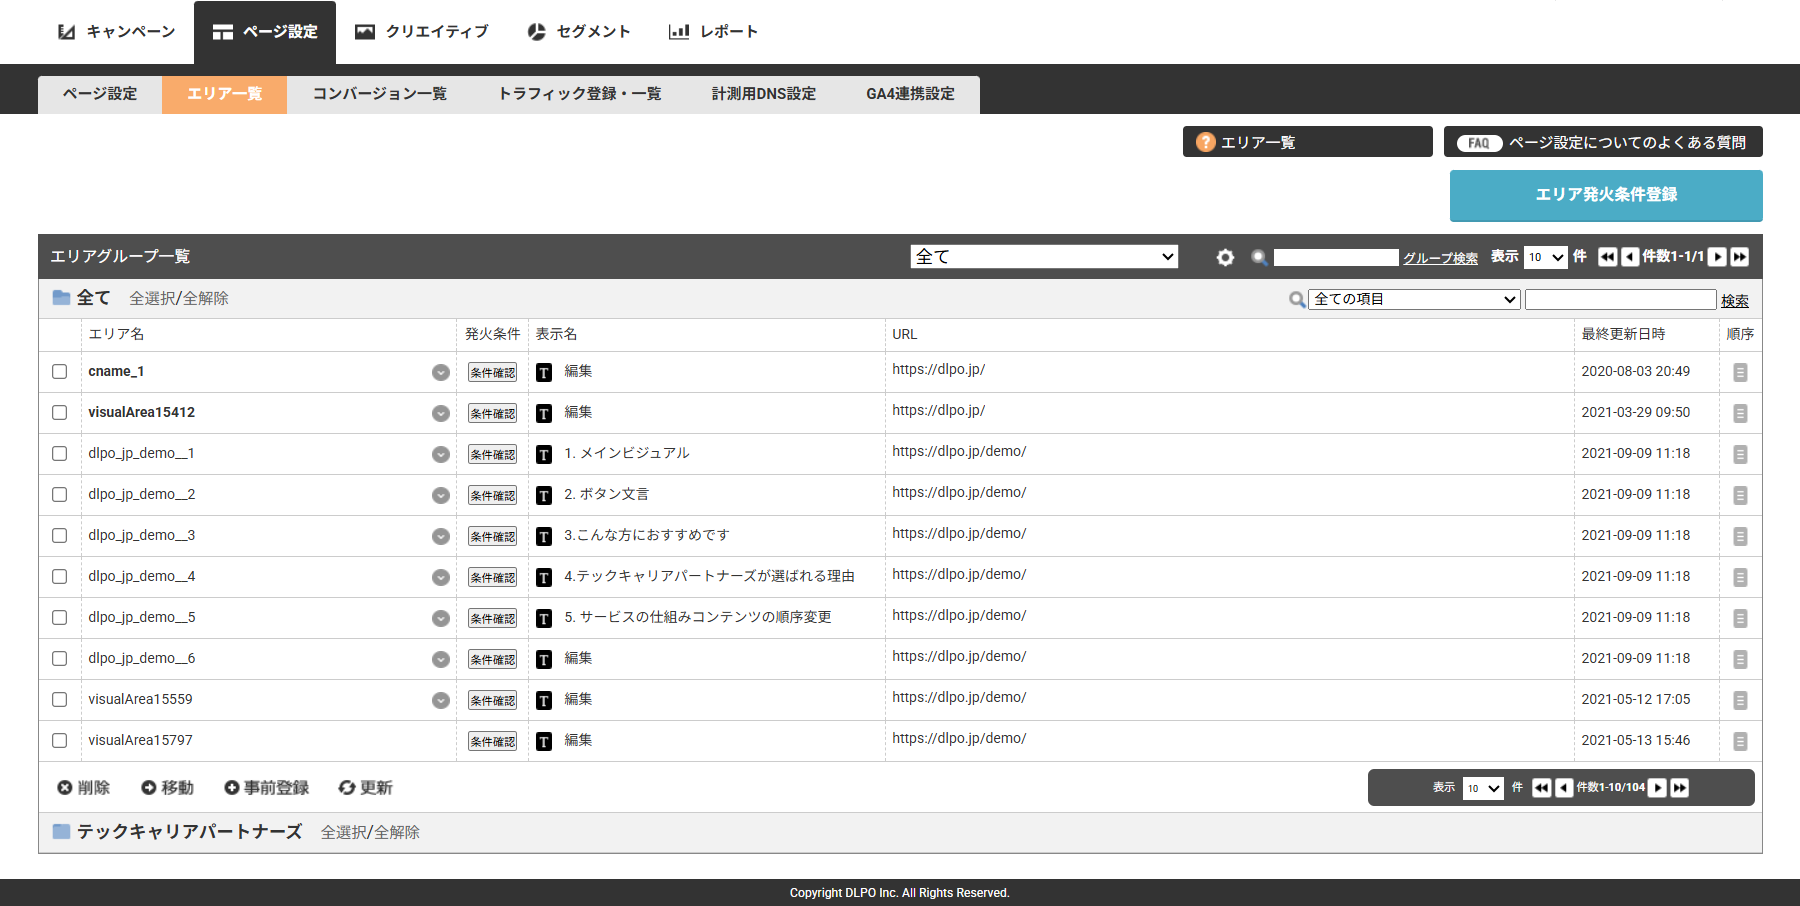Click the 削除 delete icon button
The width and height of the screenshot is (1800, 906).
point(83,788)
